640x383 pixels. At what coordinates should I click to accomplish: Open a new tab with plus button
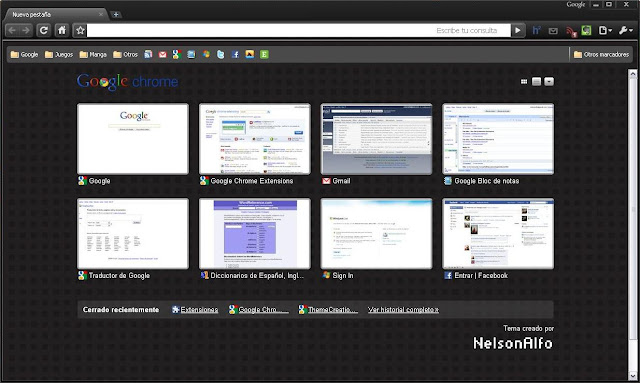(x=116, y=15)
